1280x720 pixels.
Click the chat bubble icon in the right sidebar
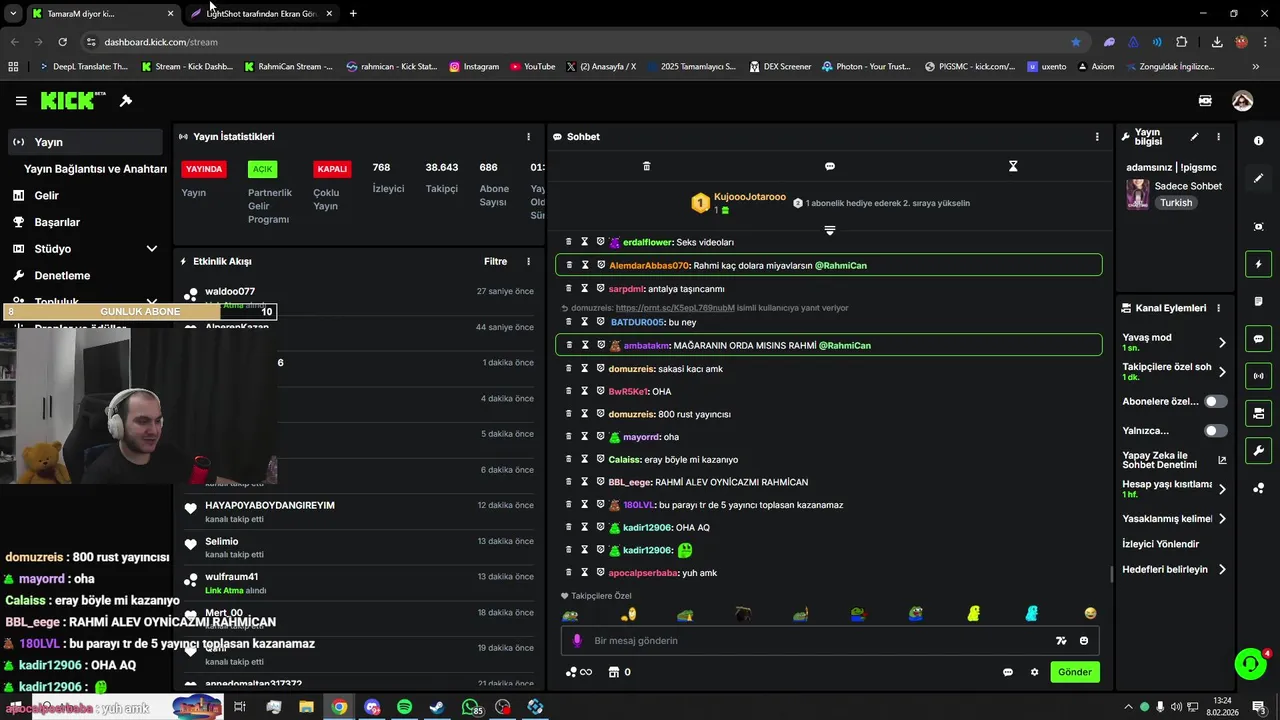(x=1258, y=339)
